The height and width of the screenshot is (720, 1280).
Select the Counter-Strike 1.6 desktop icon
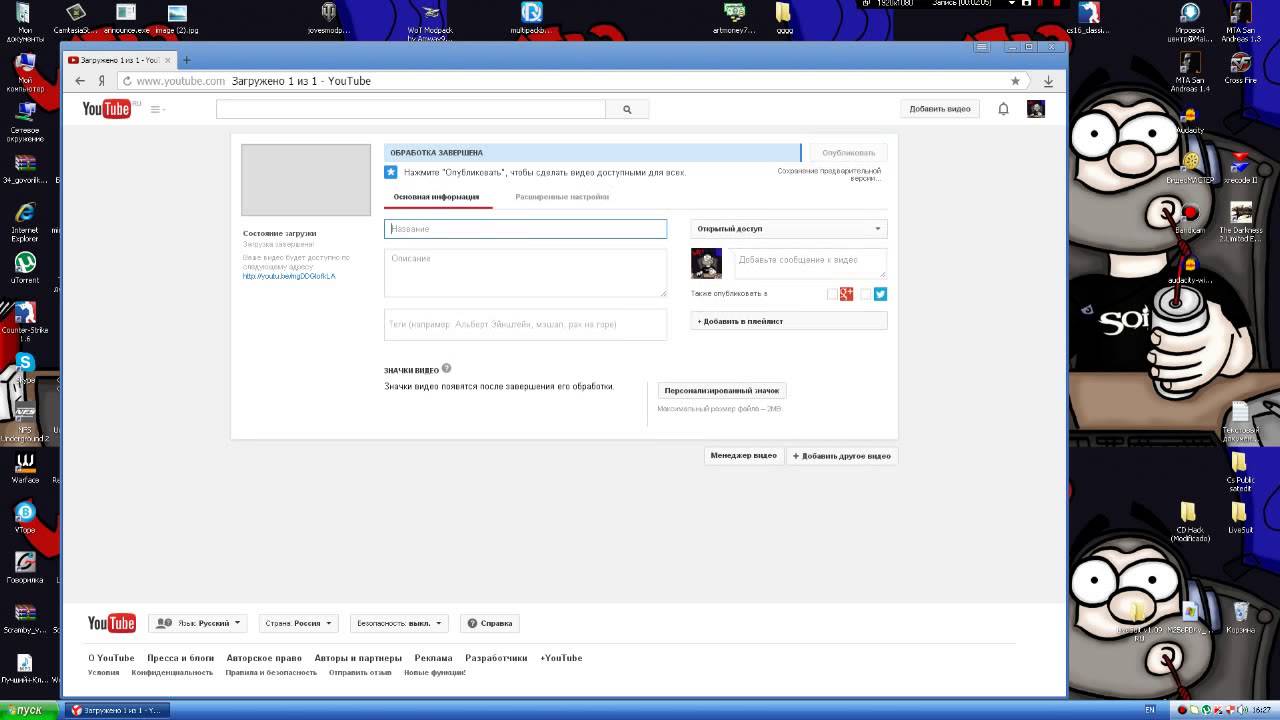tap(25, 322)
